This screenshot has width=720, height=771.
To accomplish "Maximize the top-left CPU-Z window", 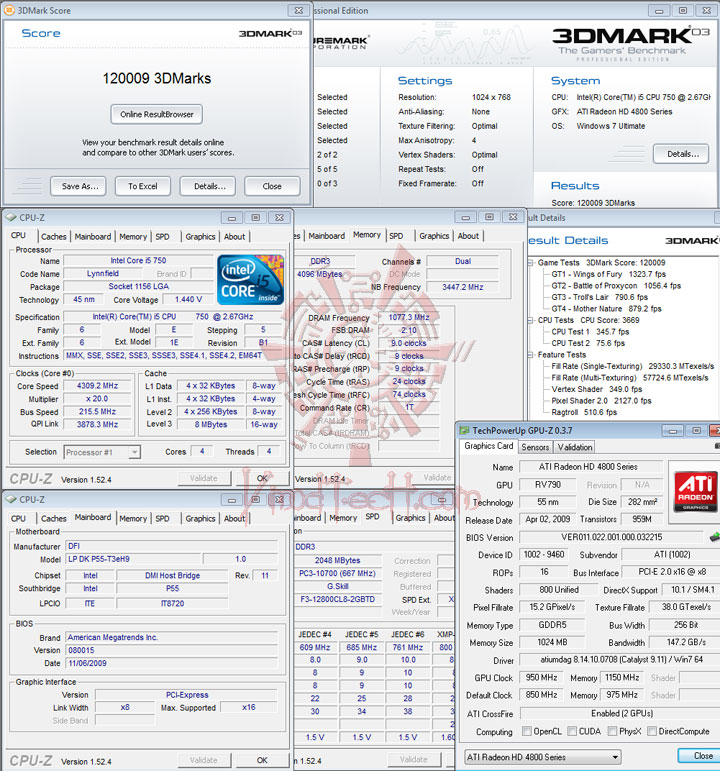I will click(x=255, y=217).
